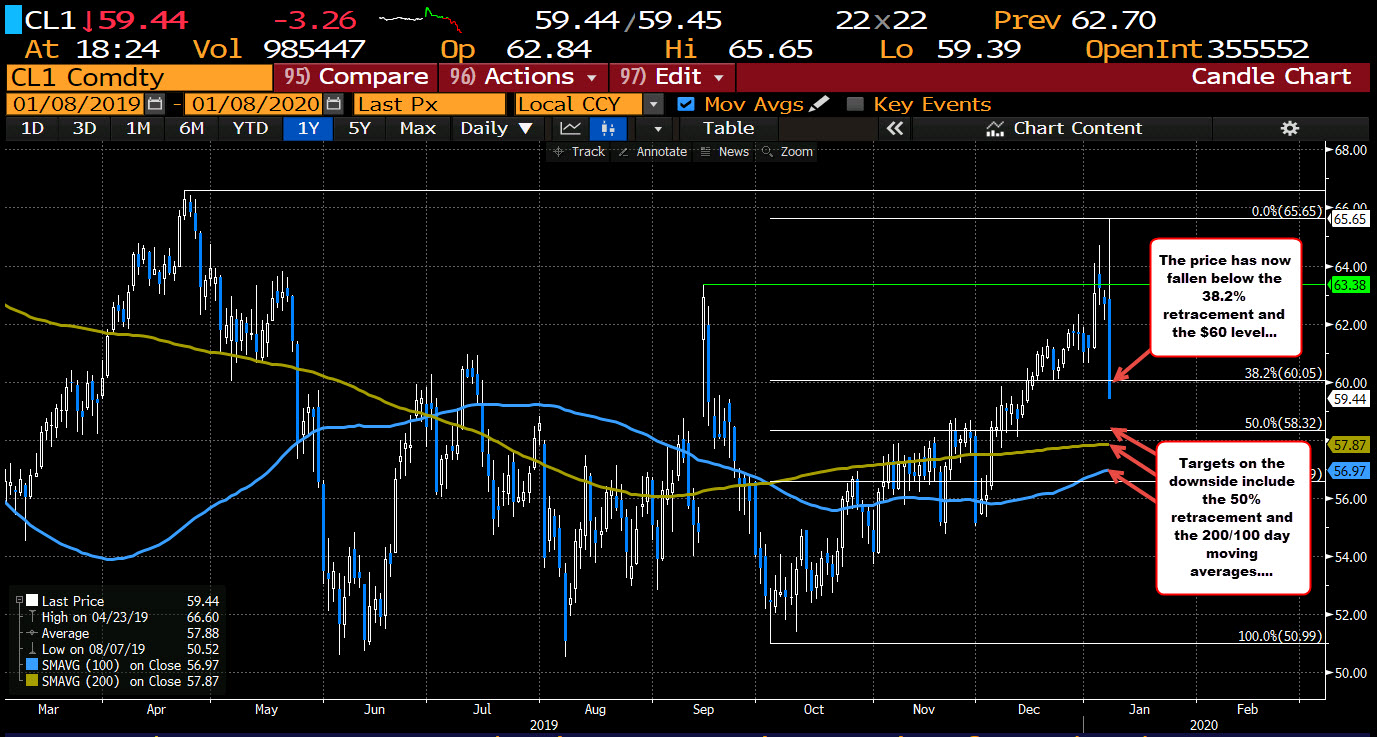This screenshot has height=737, width=1377.
Task: Select the 5Y range tab
Action: click(x=360, y=128)
